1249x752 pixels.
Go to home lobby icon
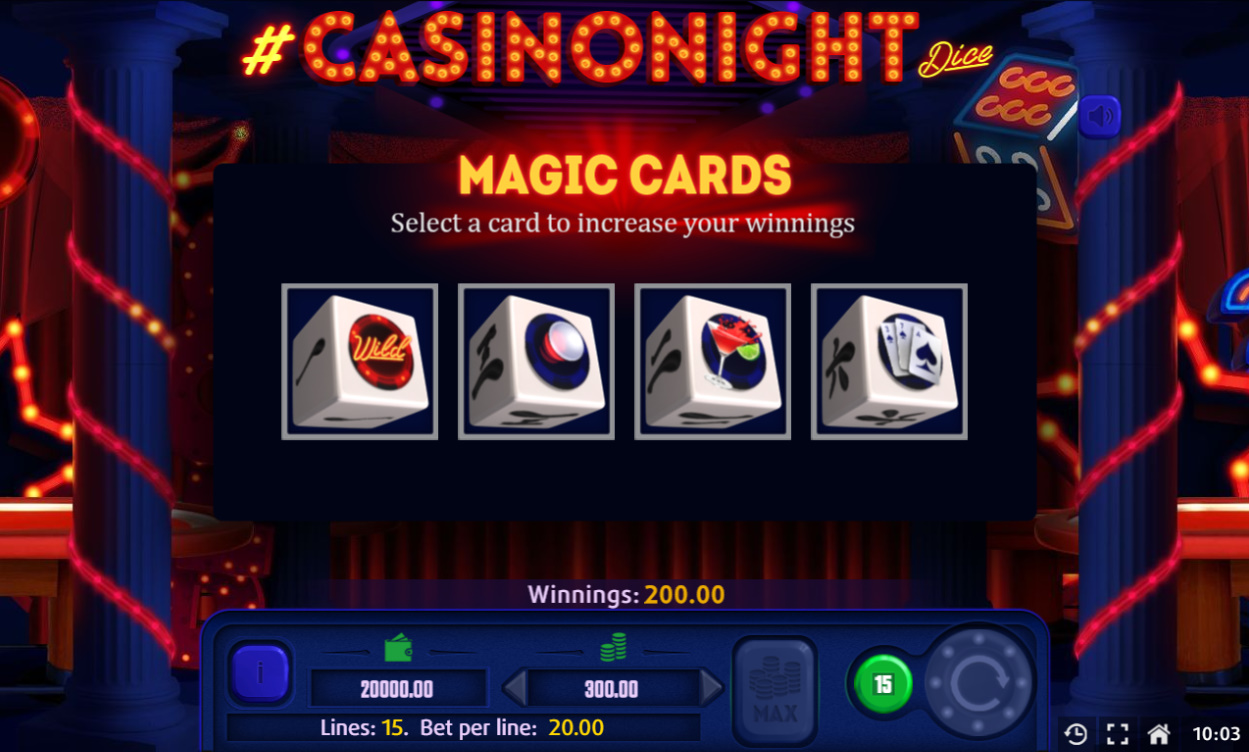[1159, 734]
